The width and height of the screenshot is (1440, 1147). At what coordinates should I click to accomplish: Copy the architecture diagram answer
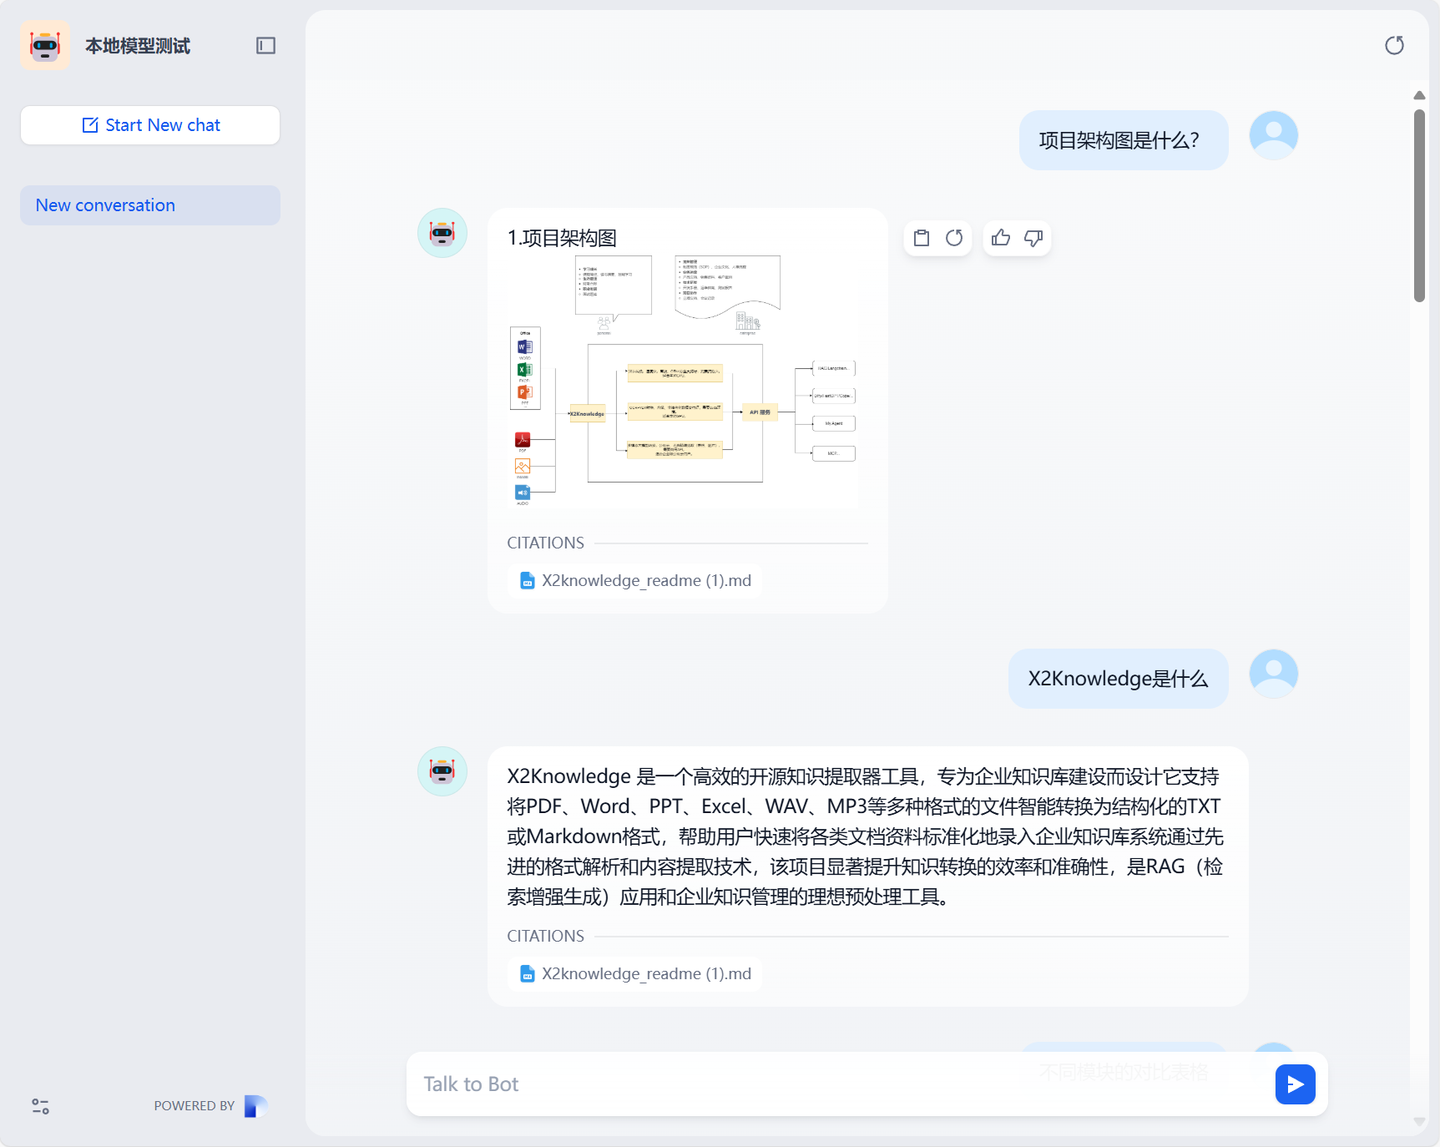point(921,238)
